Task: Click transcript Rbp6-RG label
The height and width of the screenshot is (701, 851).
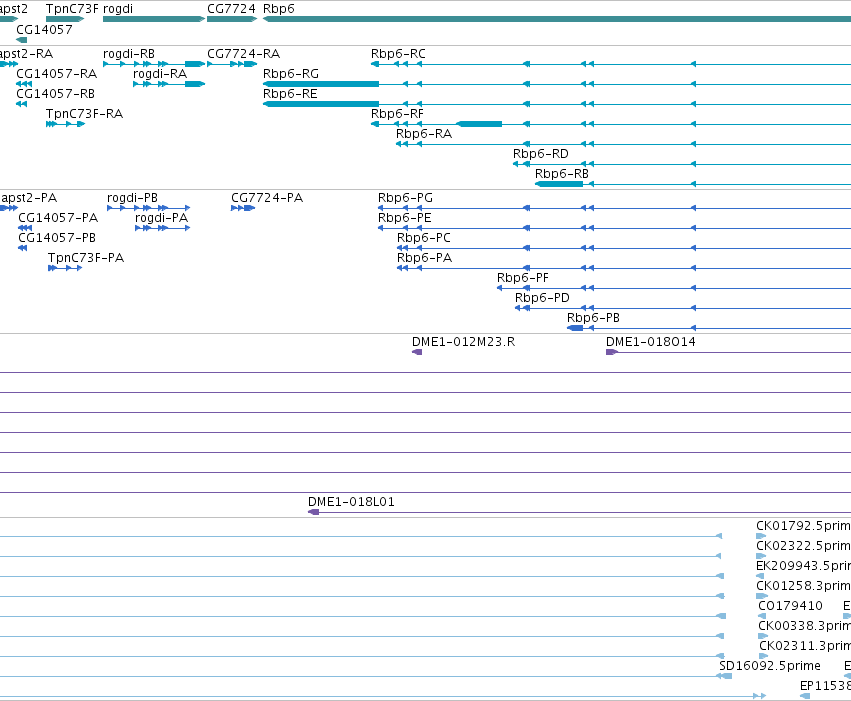Action: (290, 74)
